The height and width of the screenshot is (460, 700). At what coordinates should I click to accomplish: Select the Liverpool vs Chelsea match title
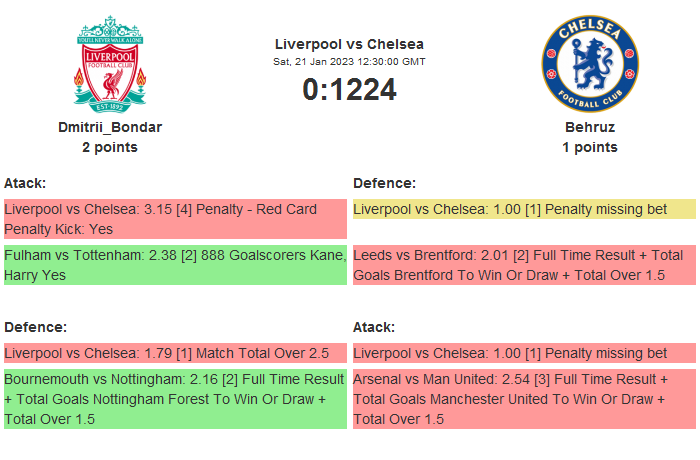coord(349,44)
